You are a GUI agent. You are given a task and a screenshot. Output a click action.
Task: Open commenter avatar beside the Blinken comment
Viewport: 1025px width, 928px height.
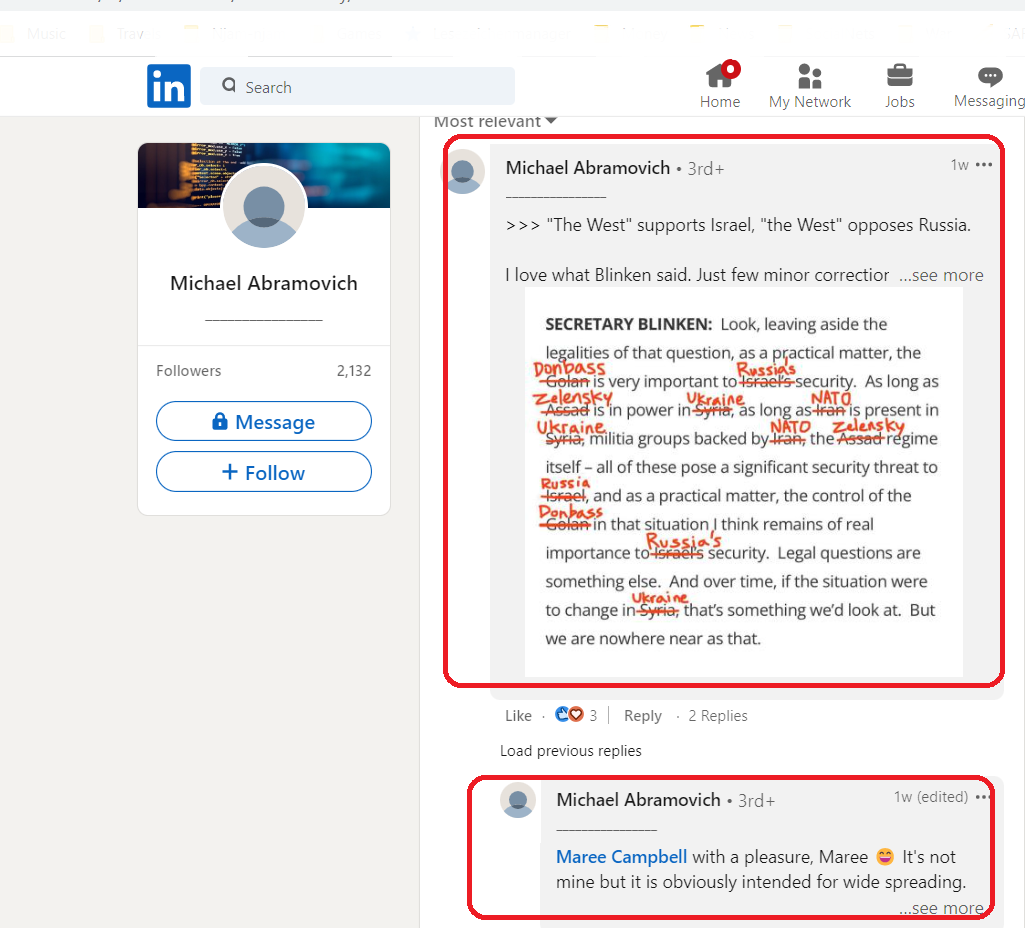tap(463, 171)
